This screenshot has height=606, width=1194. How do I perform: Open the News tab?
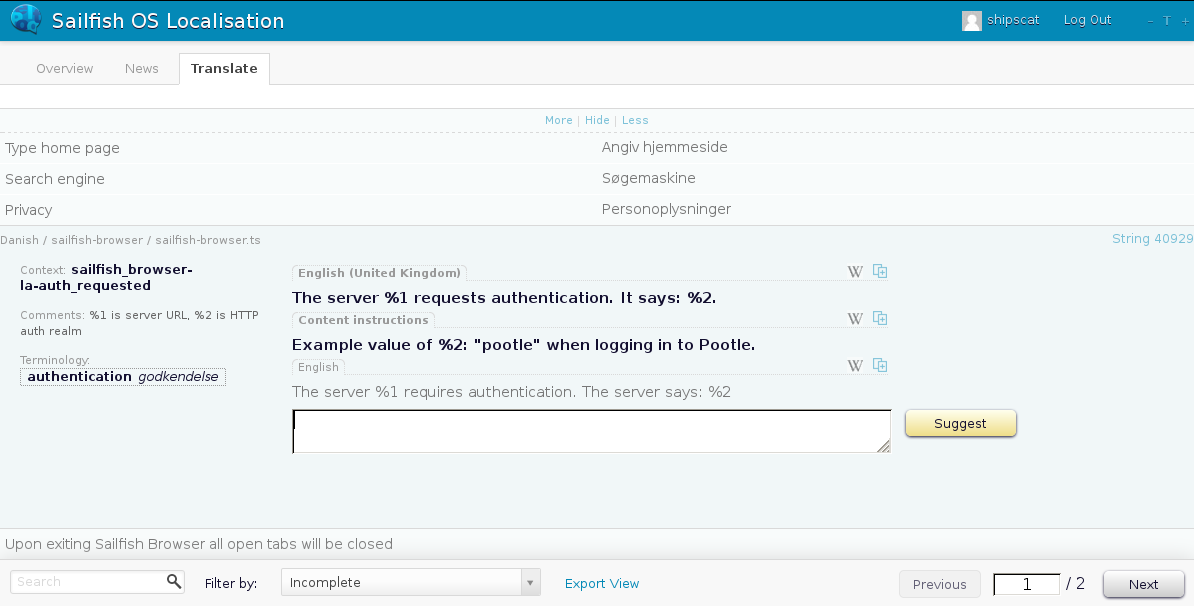[141, 69]
